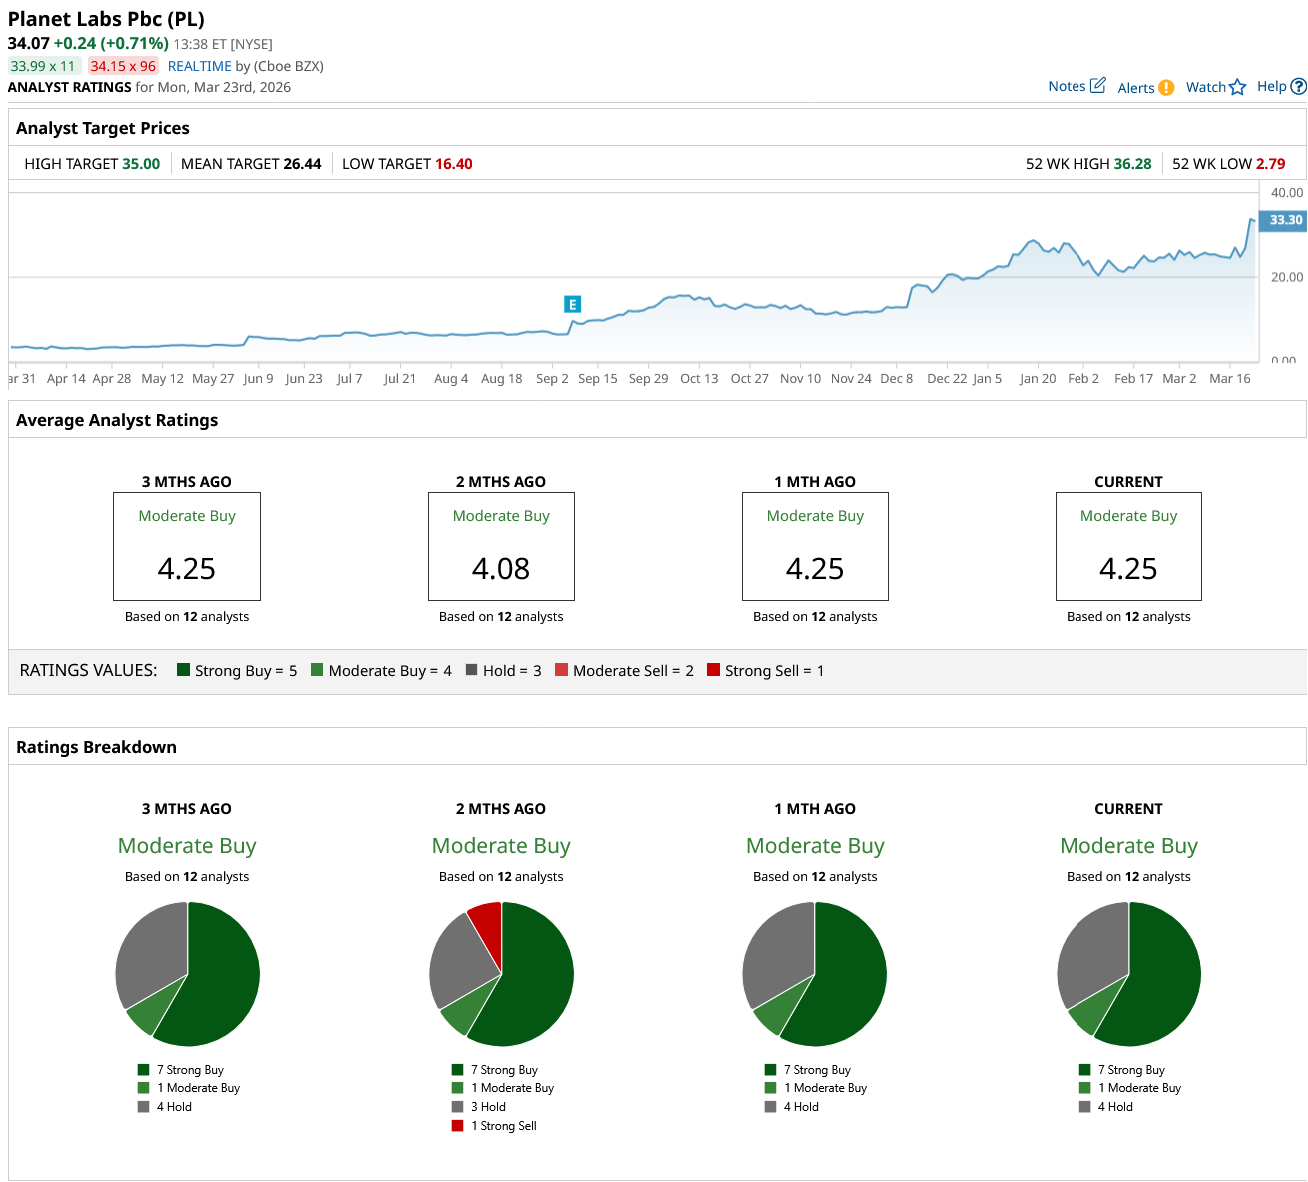This screenshot has width=1308, height=1182.
Task: Click the Notes pencil edit icon
Action: [1097, 86]
